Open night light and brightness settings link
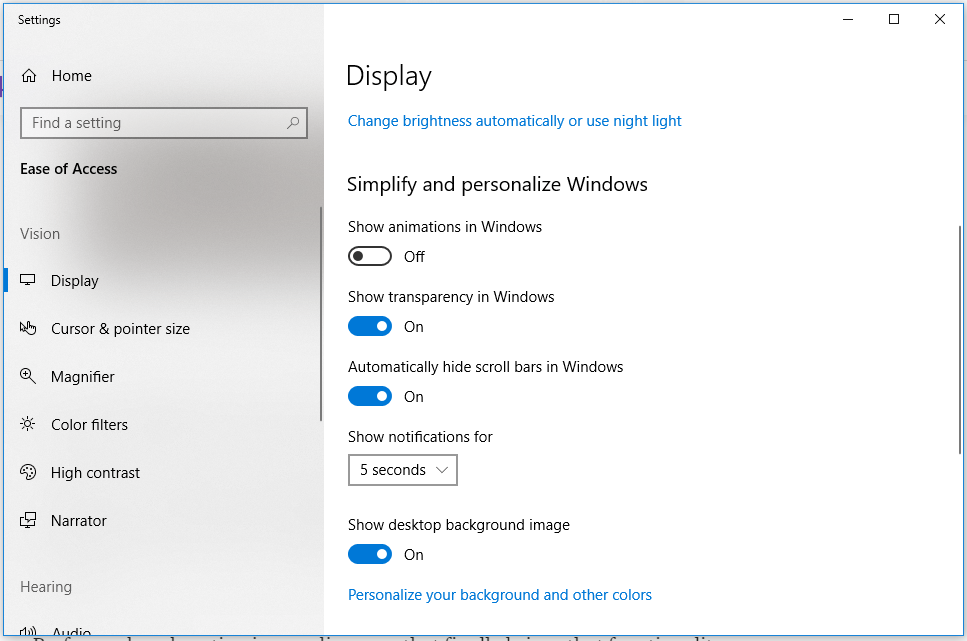The width and height of the screenshot is (967, 641). coord(514,120)
